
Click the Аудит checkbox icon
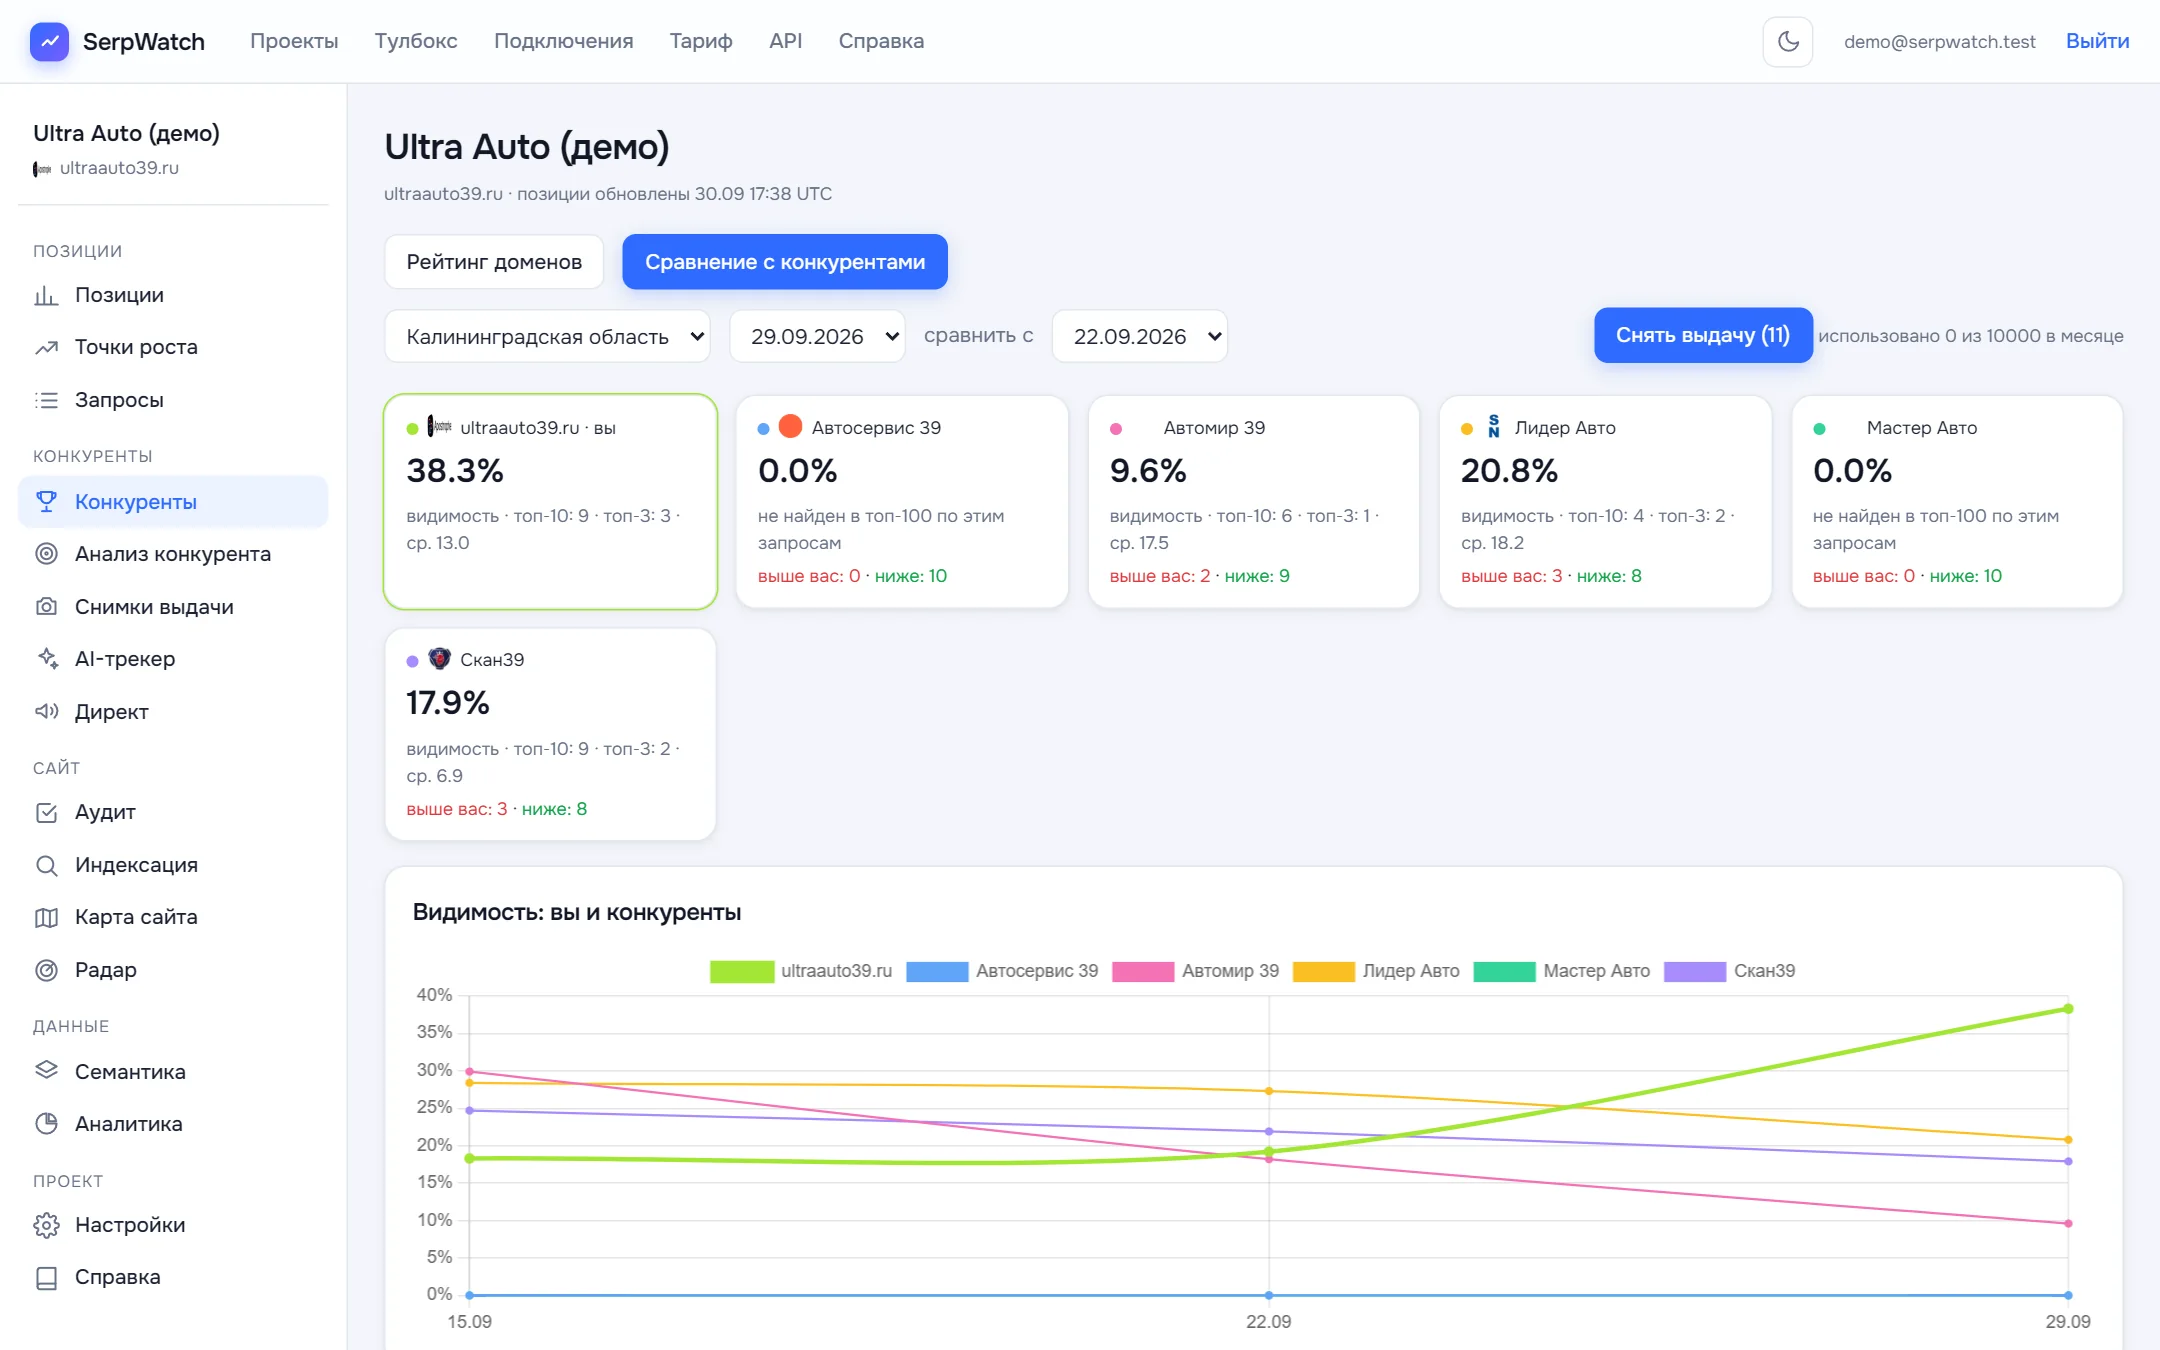[x=46, y=812]
